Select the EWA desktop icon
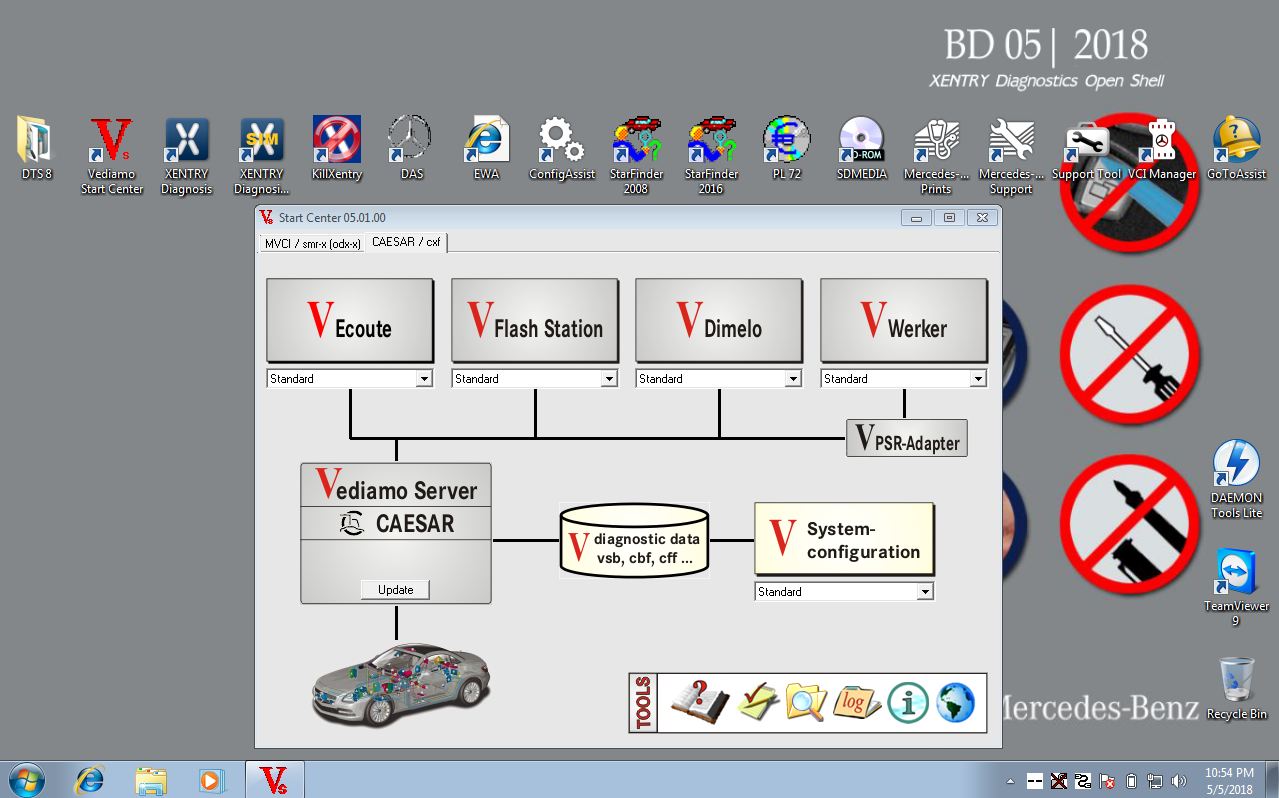1279x798 pixels. [x=487, y=148]
